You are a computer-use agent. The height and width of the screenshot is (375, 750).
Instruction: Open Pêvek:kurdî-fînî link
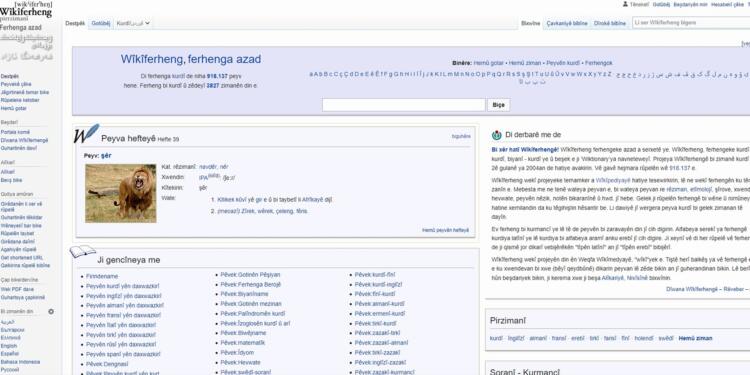(375, 275)
